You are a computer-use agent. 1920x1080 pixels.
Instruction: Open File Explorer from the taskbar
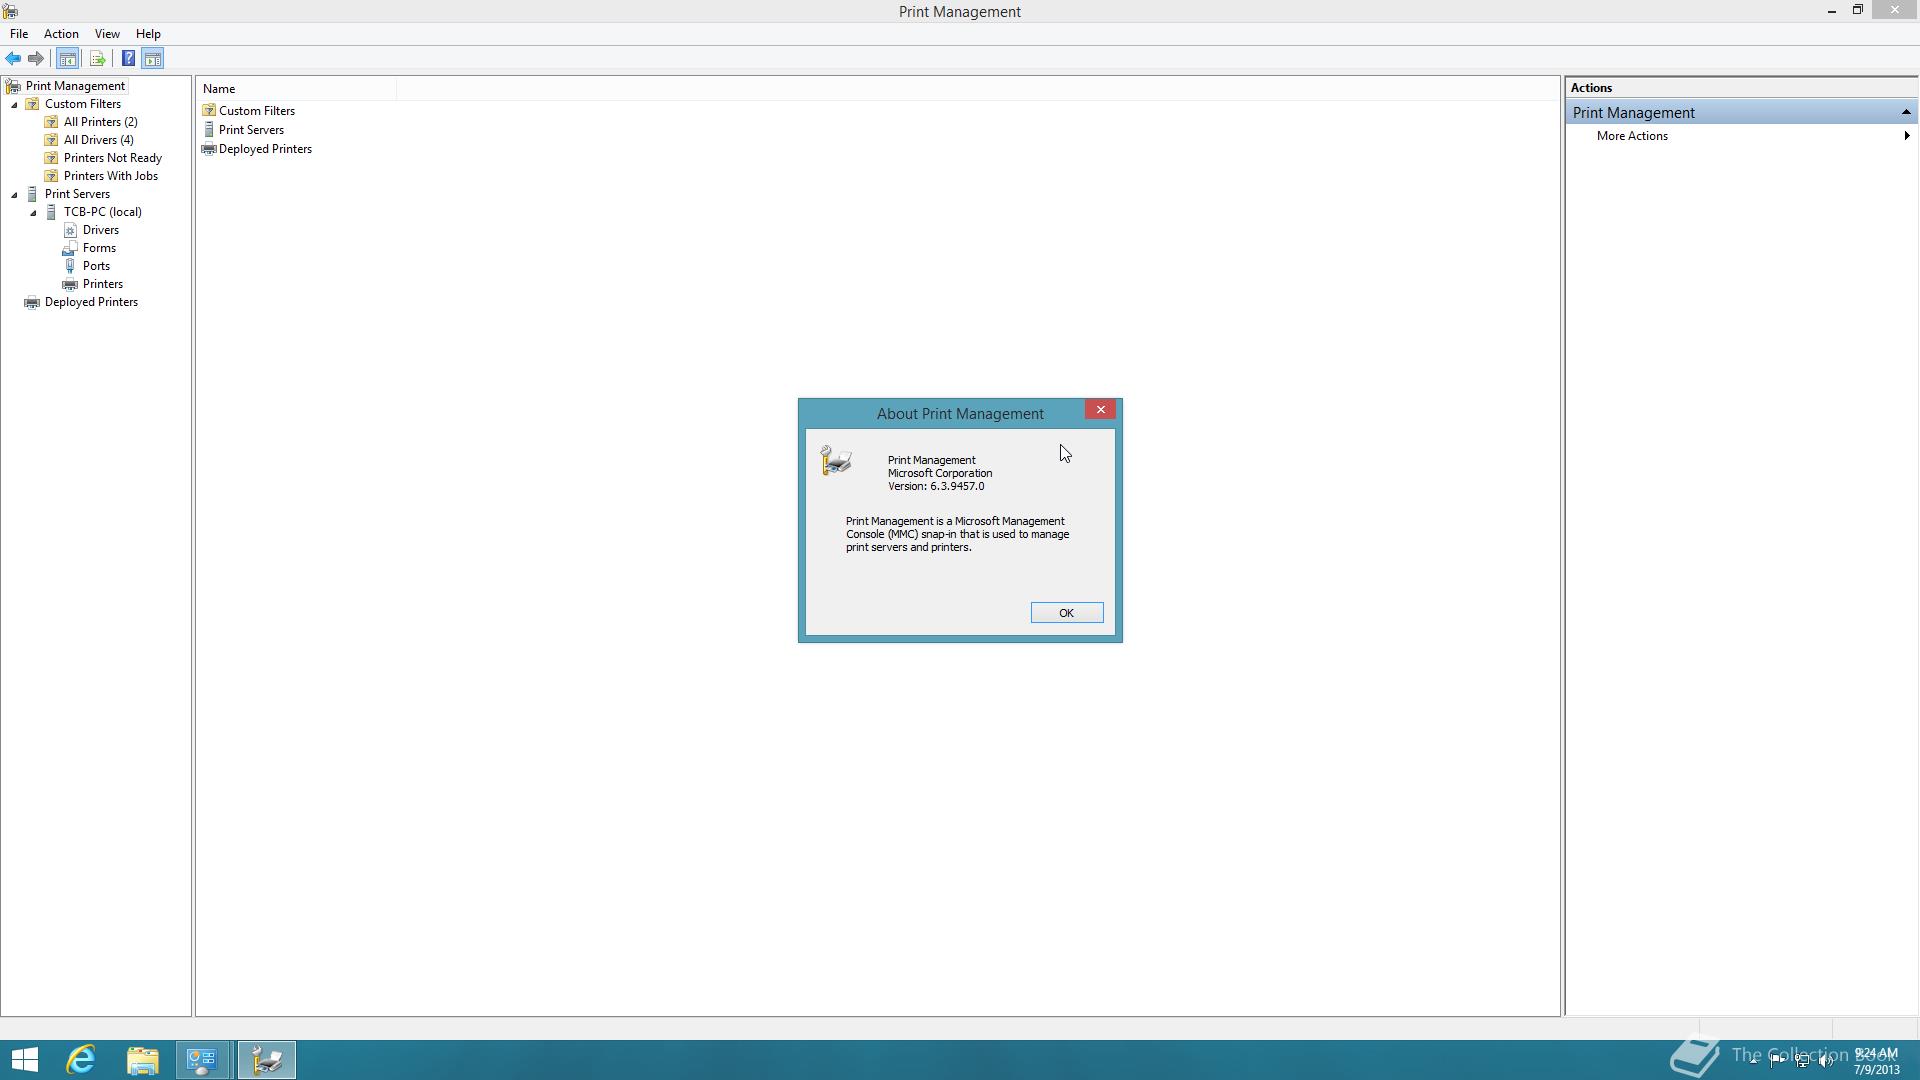point(142,1060)
